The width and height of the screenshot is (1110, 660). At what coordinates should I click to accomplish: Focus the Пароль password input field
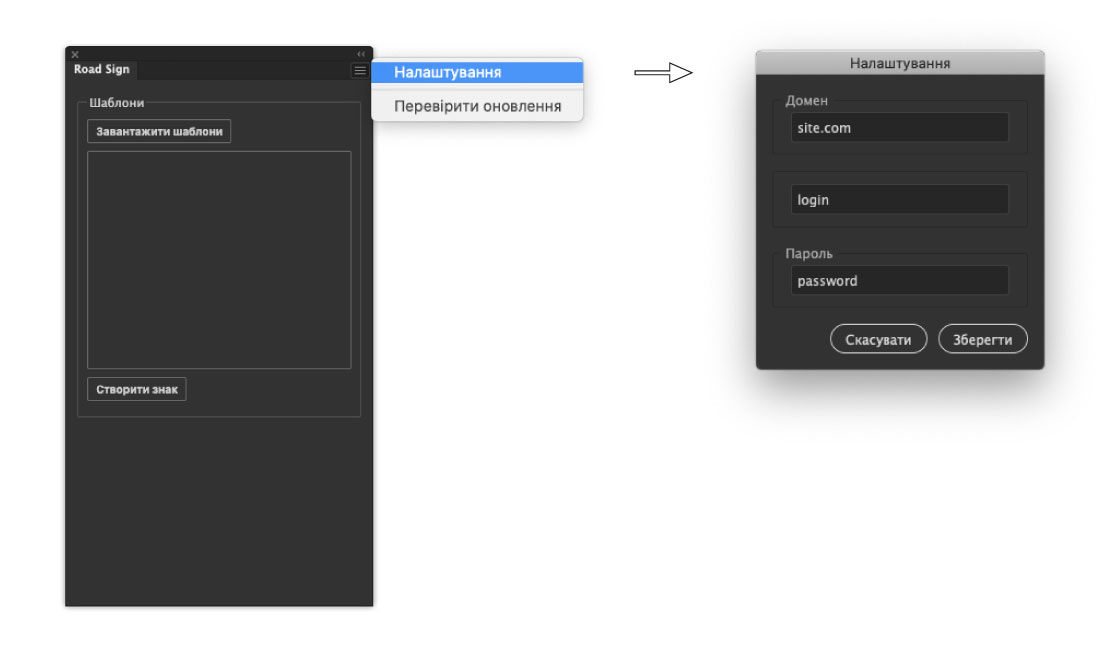tap(899, 281)
